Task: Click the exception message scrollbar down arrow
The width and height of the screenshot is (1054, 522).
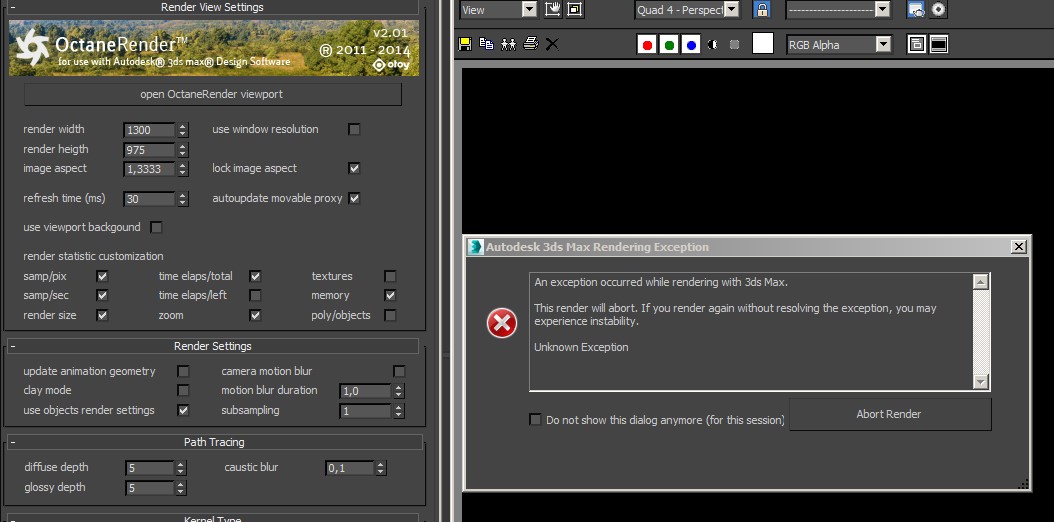Action: [981, 382]
